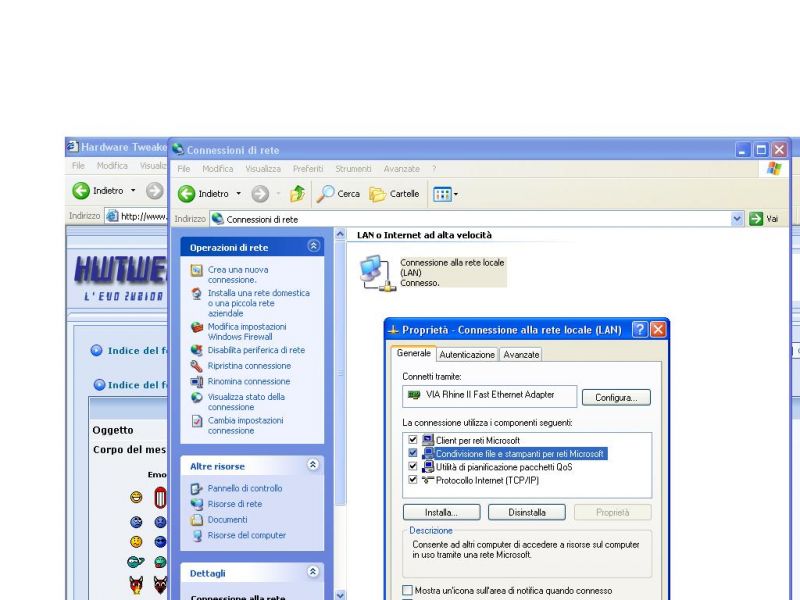Image resolution: width=800 pixels, height=600 pixels.
Task: Open the Strumenti menu
Action: pyautogui.click(x=353, y=169)
